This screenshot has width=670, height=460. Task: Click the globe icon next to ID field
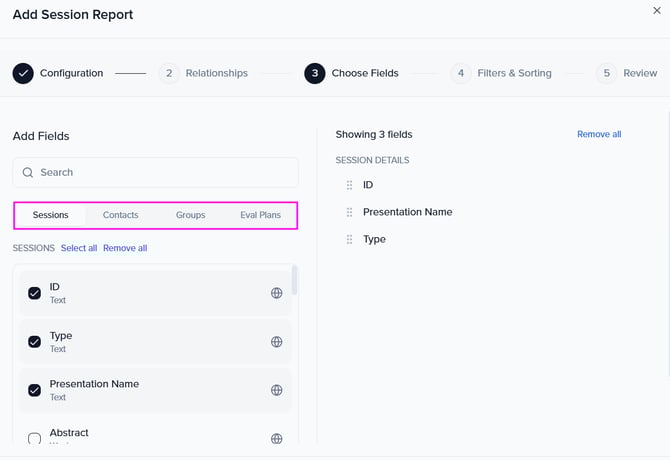pos(277,293)
